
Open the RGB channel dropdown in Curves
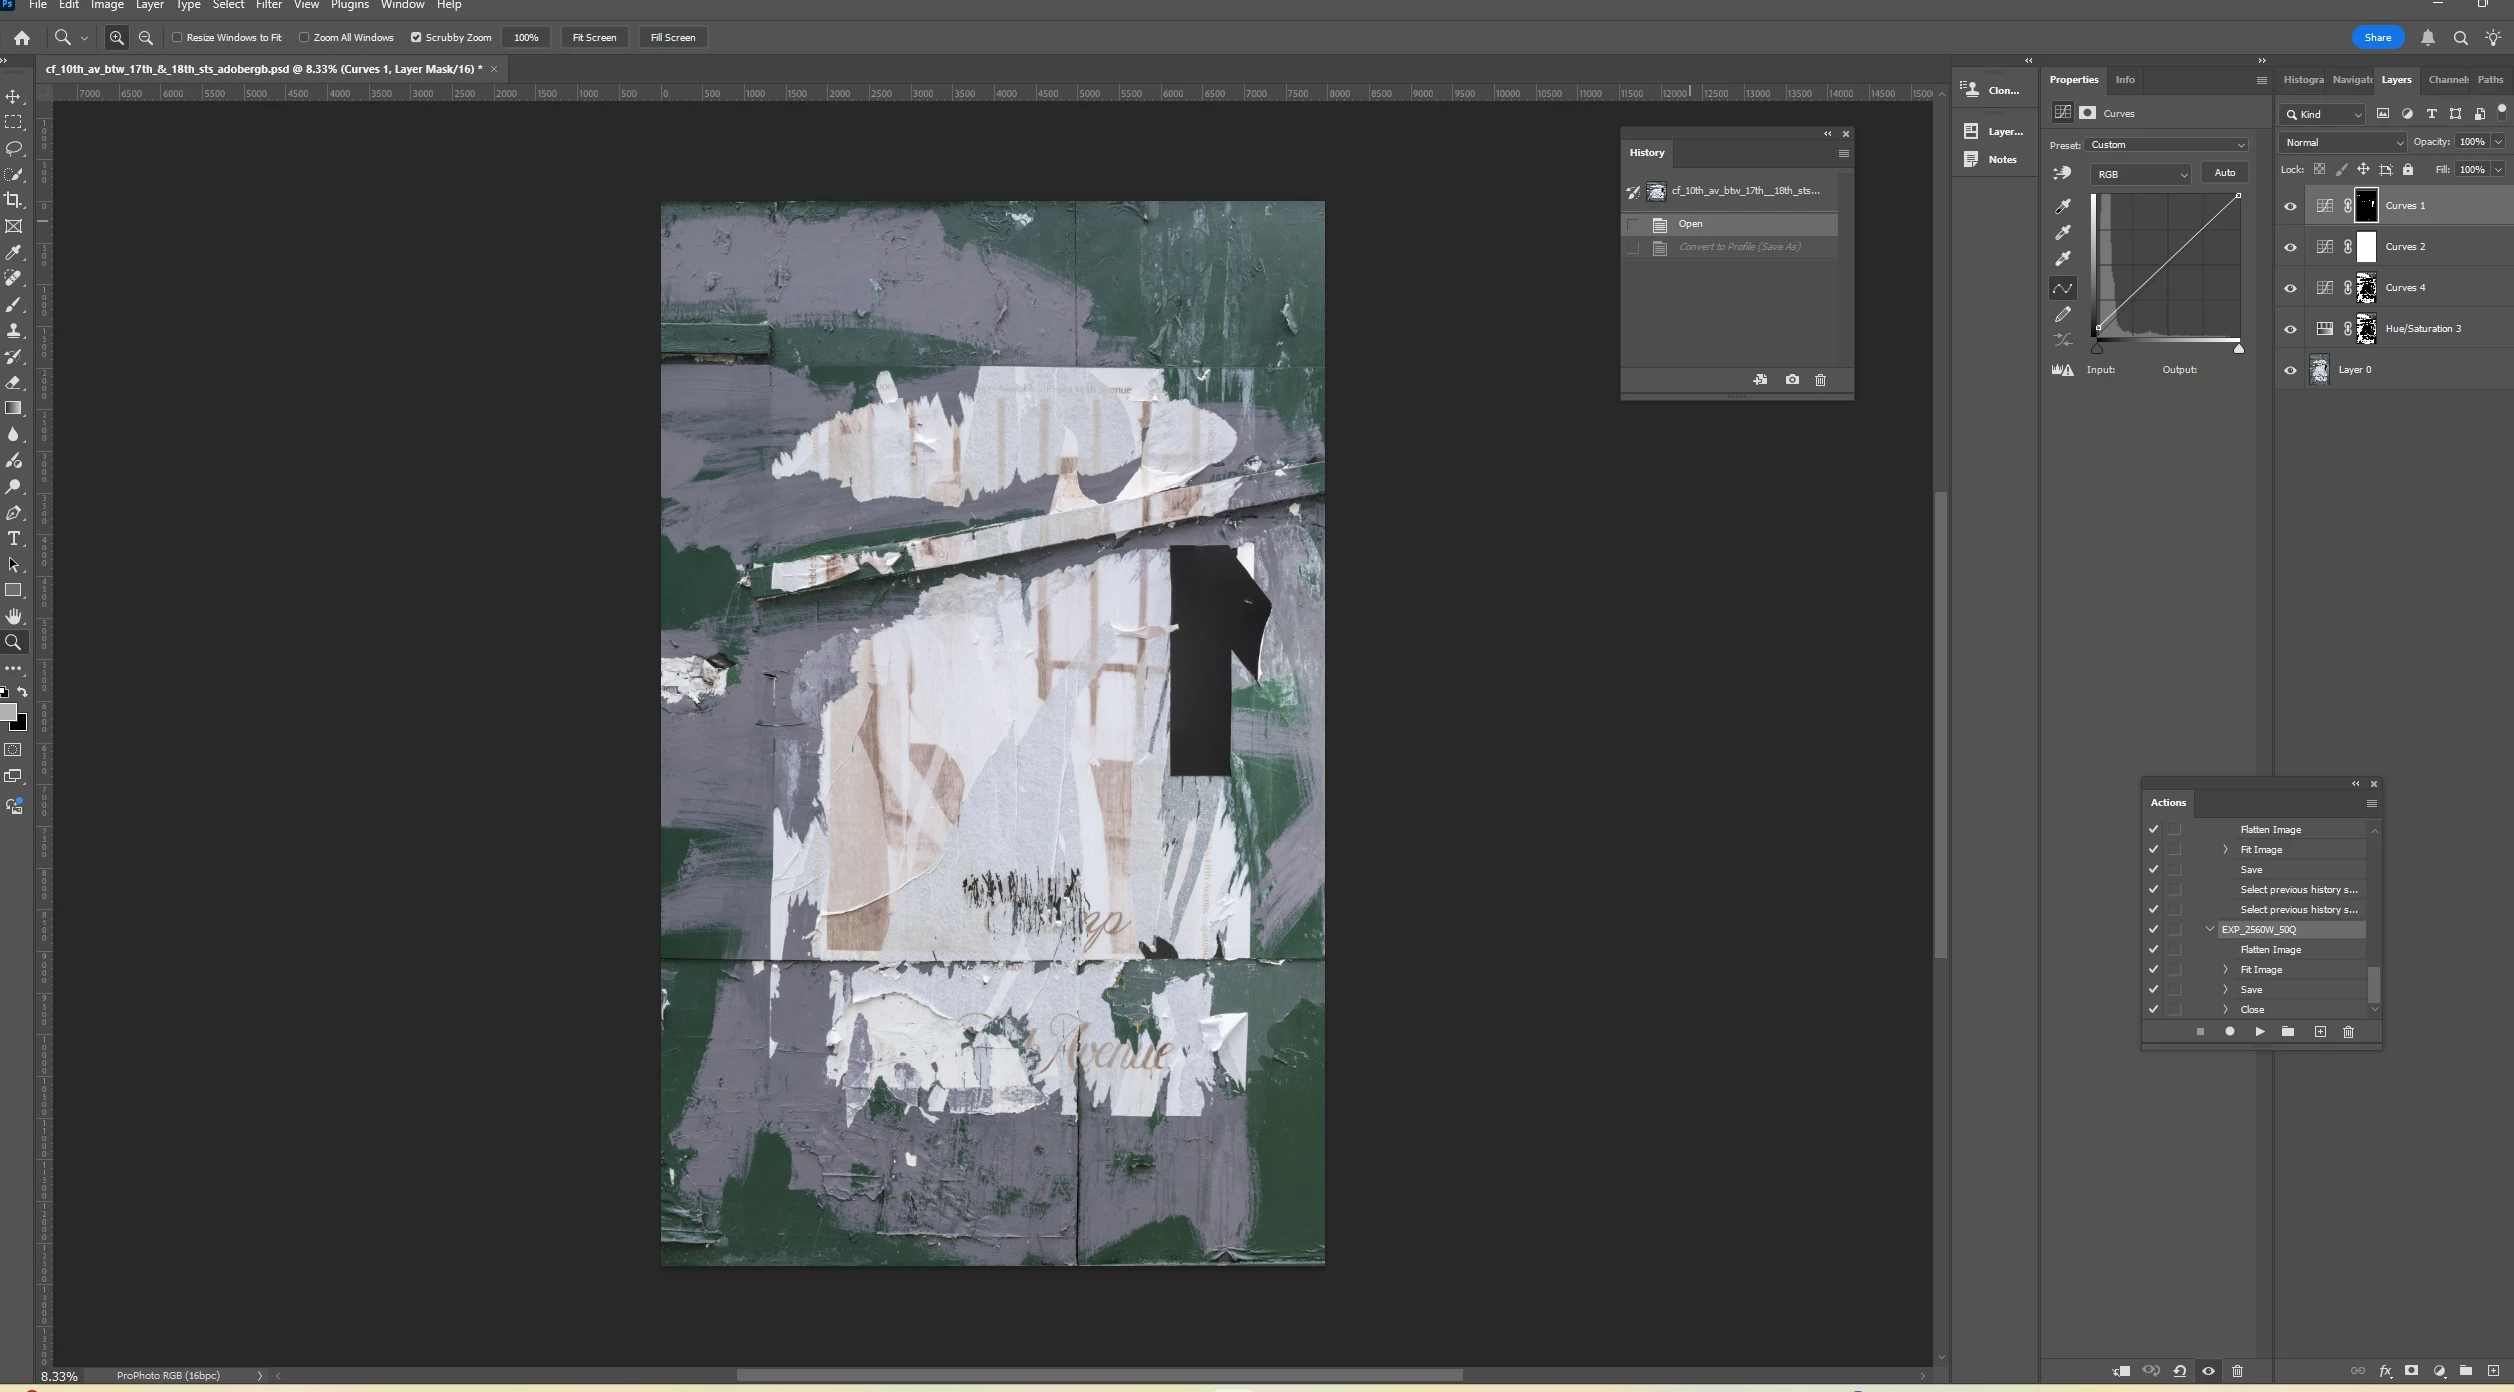click(2140, 174)
